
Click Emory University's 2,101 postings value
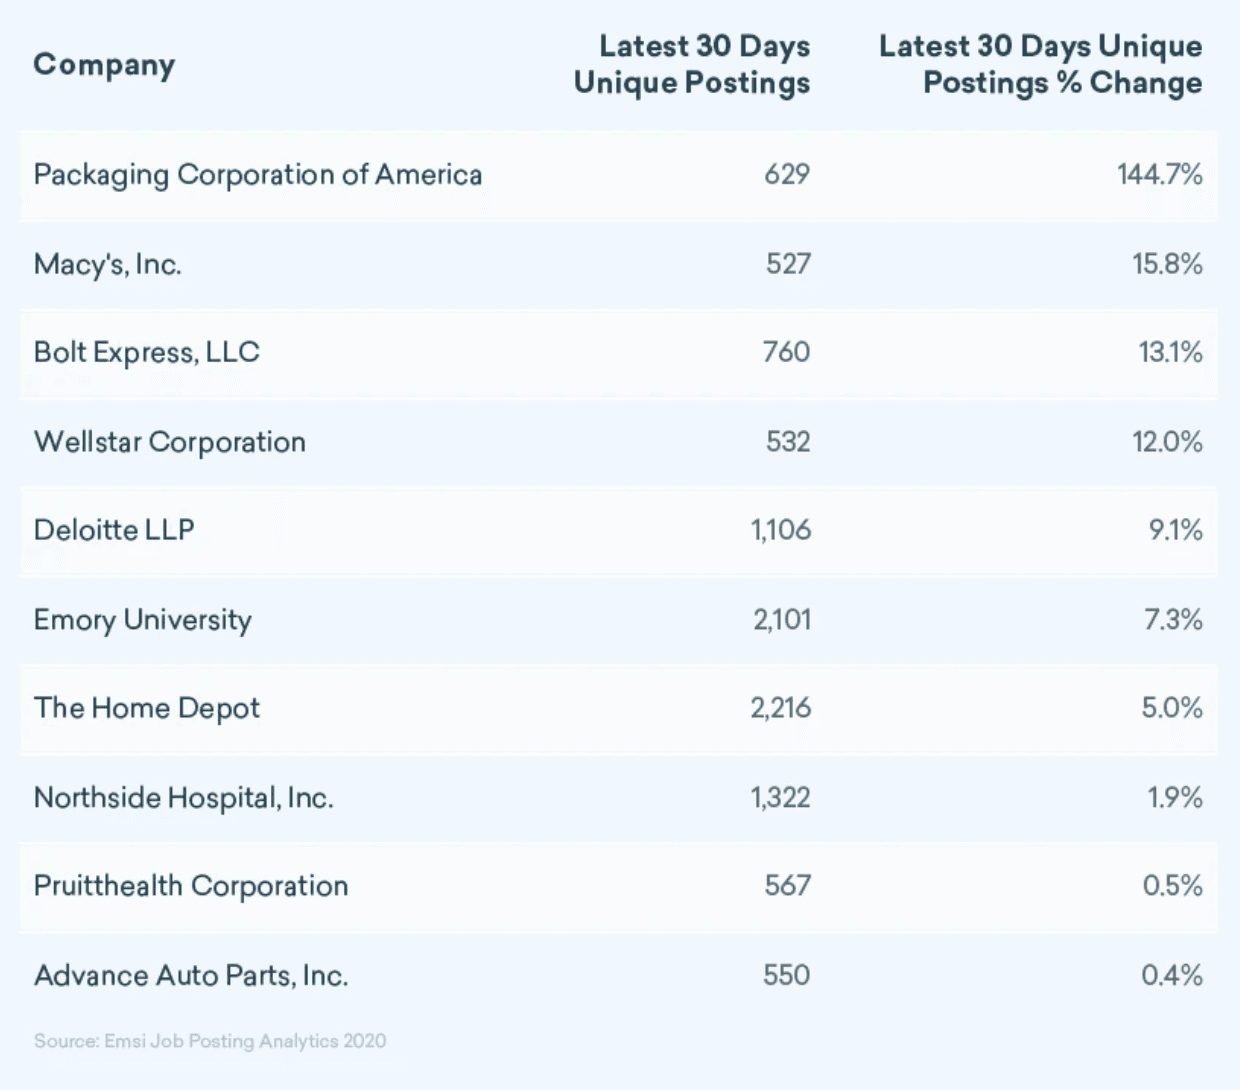[x=782, y=620]
